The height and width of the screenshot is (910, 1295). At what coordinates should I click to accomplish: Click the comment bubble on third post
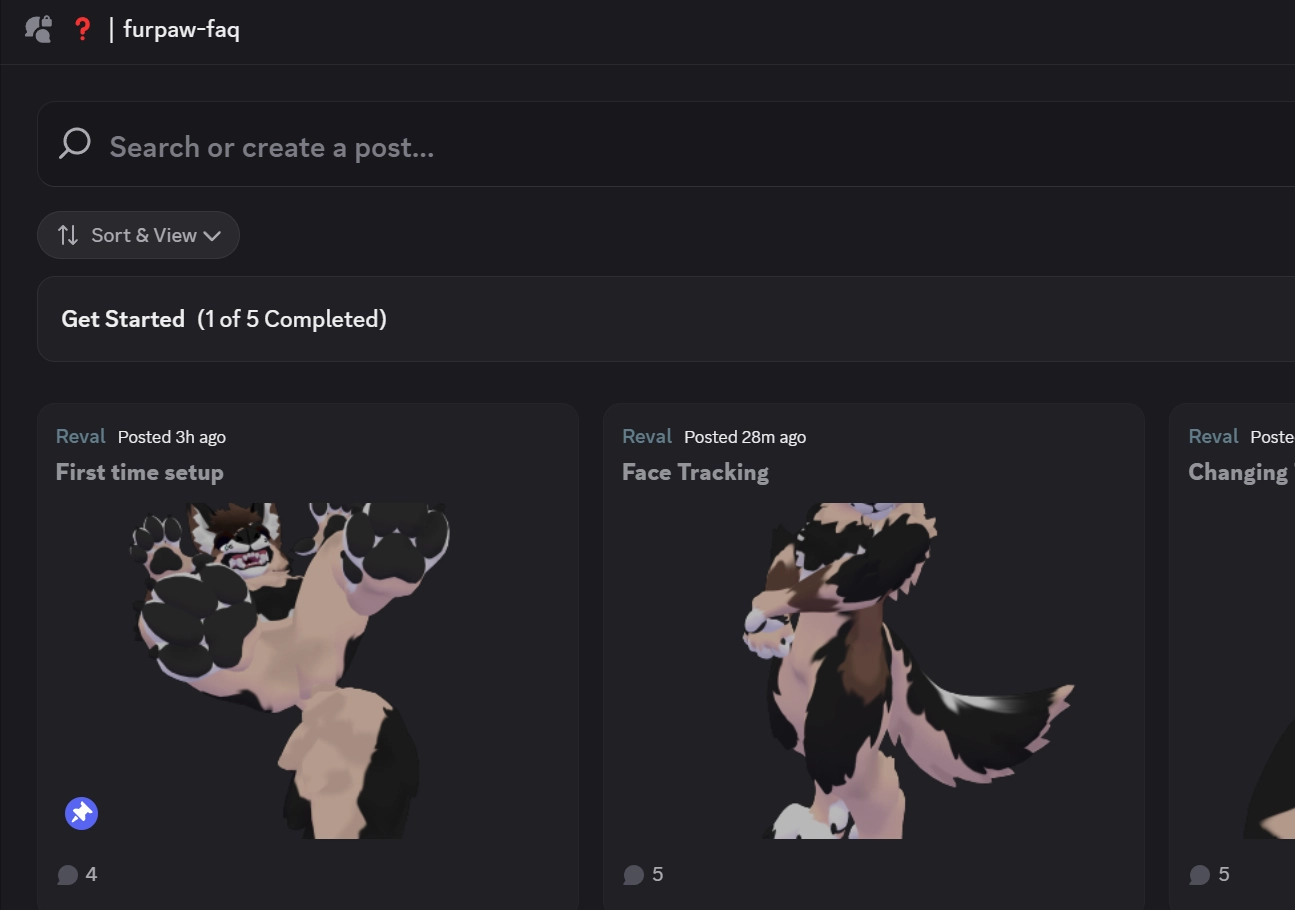(x=1199, y=875)
